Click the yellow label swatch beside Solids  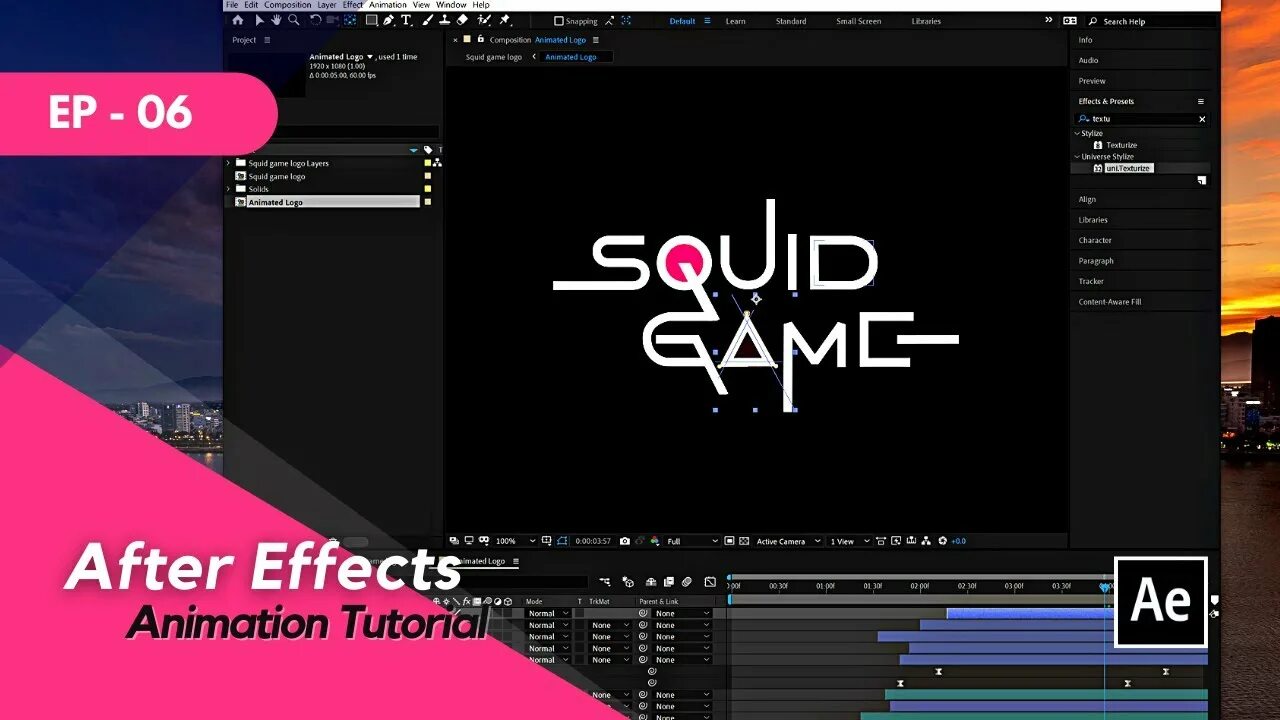tap(428, 189)
